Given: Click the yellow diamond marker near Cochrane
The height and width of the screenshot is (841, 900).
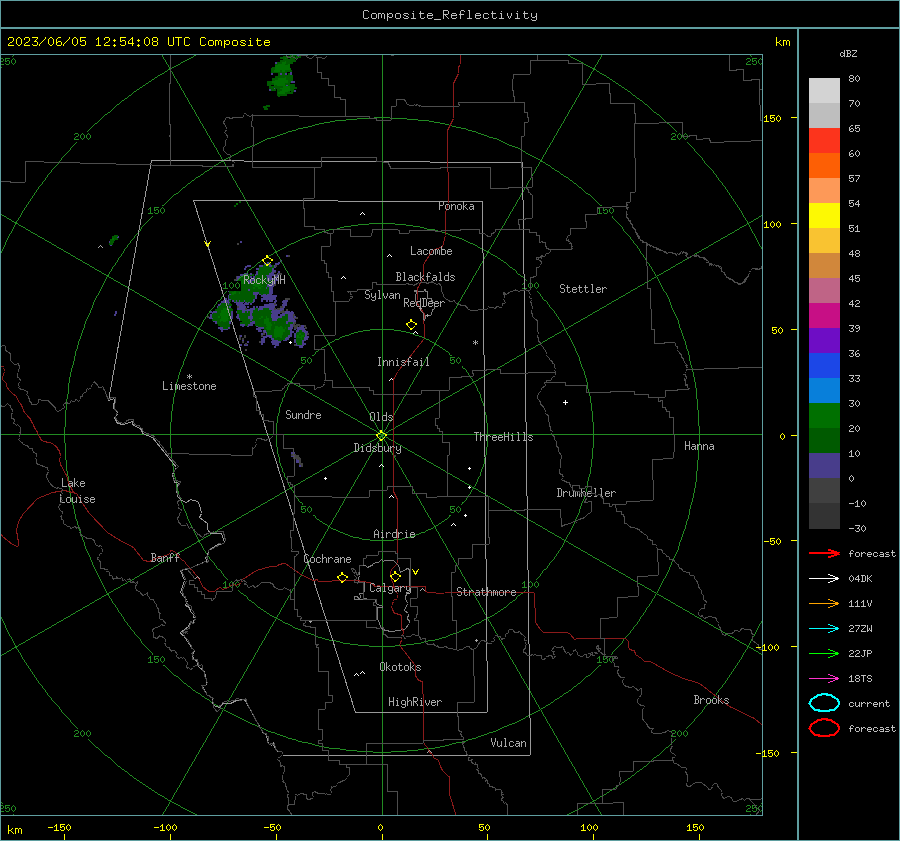Looking at the screenshot, I should click(x=342, y=578).
